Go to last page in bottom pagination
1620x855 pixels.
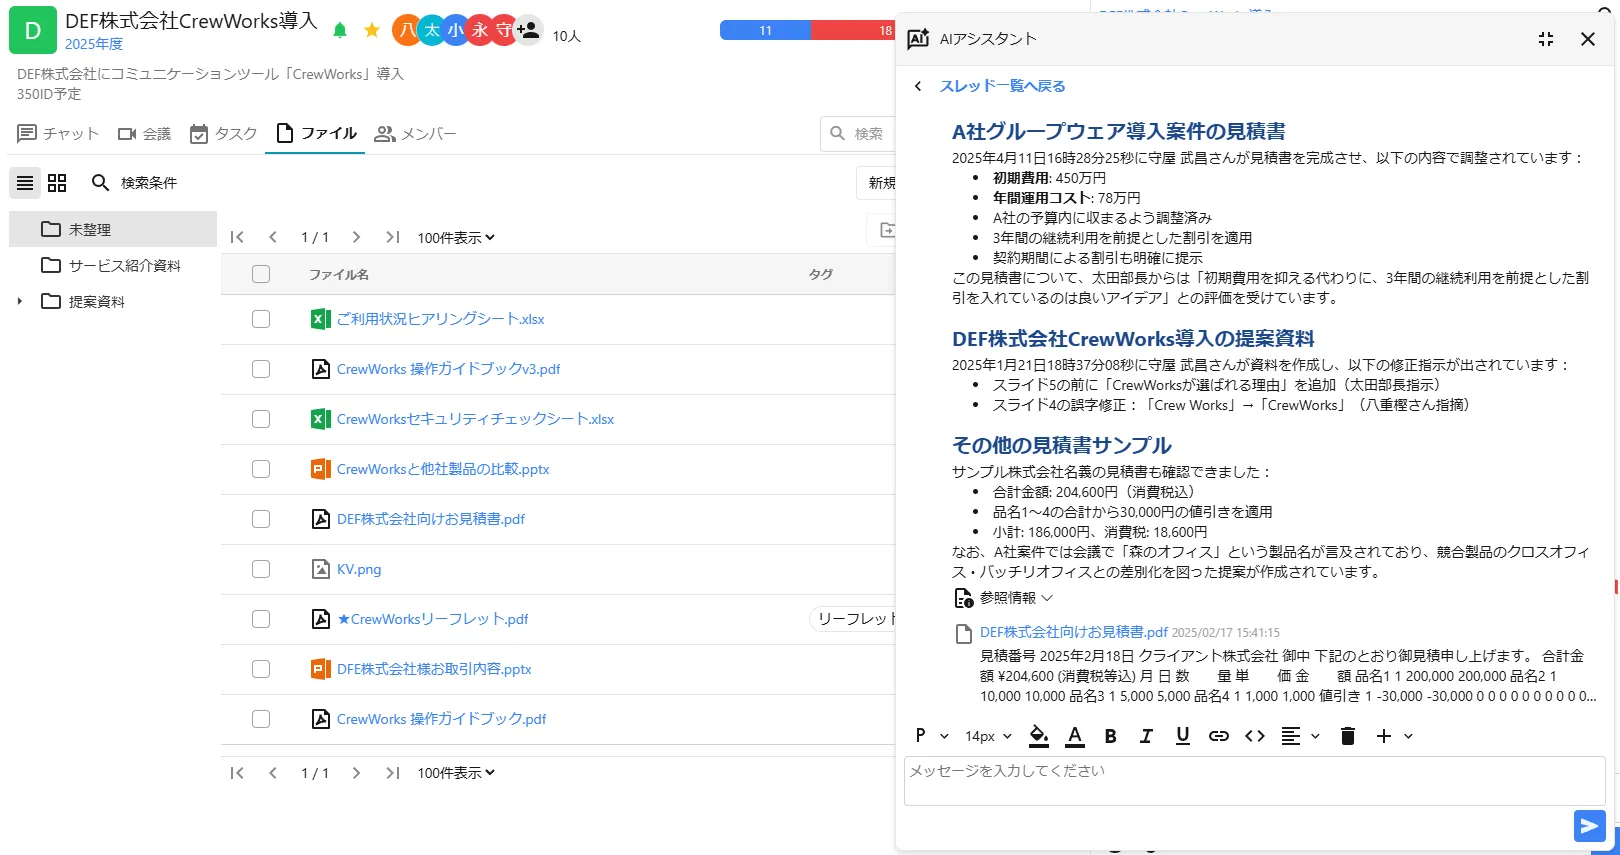coord(392,773)
